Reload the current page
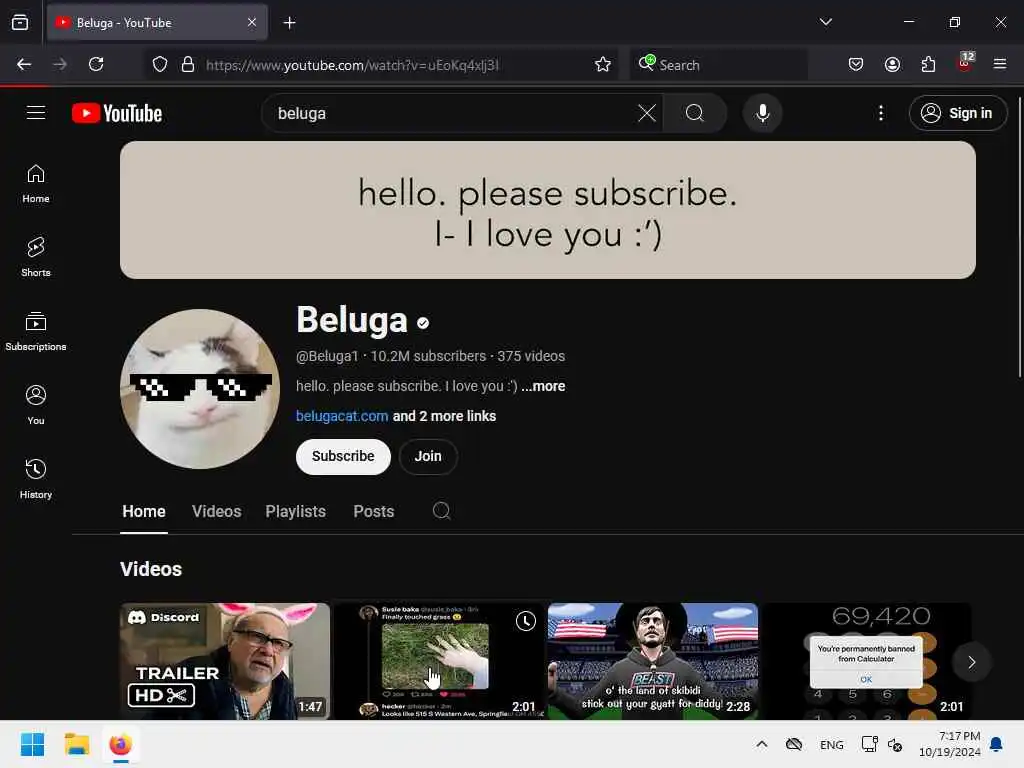Screen dimensions: 1024x768 pyautogui.click(x=96, y=64)
